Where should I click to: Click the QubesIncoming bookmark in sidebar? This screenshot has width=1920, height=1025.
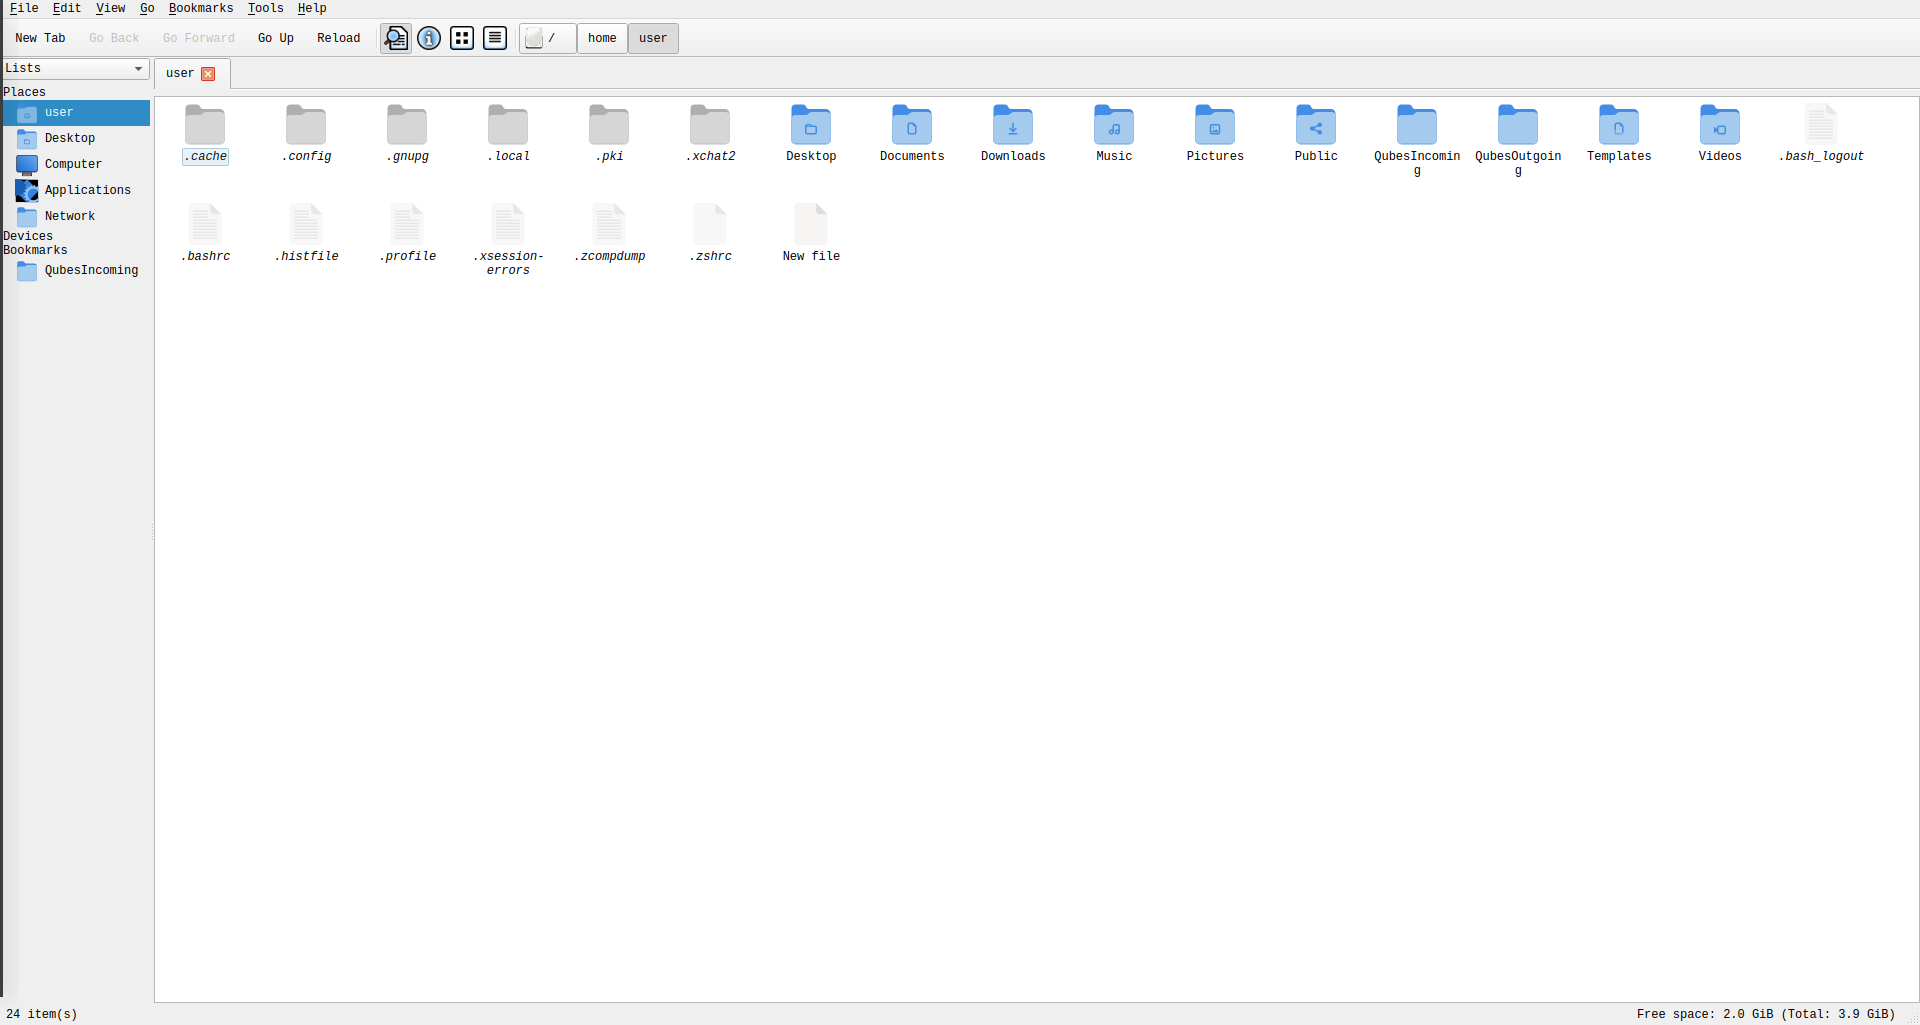(91, 270)
